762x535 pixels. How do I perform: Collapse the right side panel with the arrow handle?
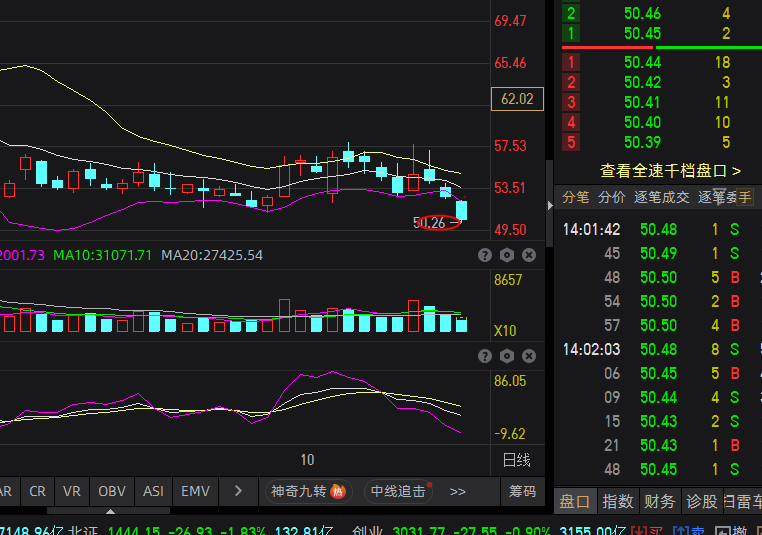pyautogui.click(x=548, y=205)
